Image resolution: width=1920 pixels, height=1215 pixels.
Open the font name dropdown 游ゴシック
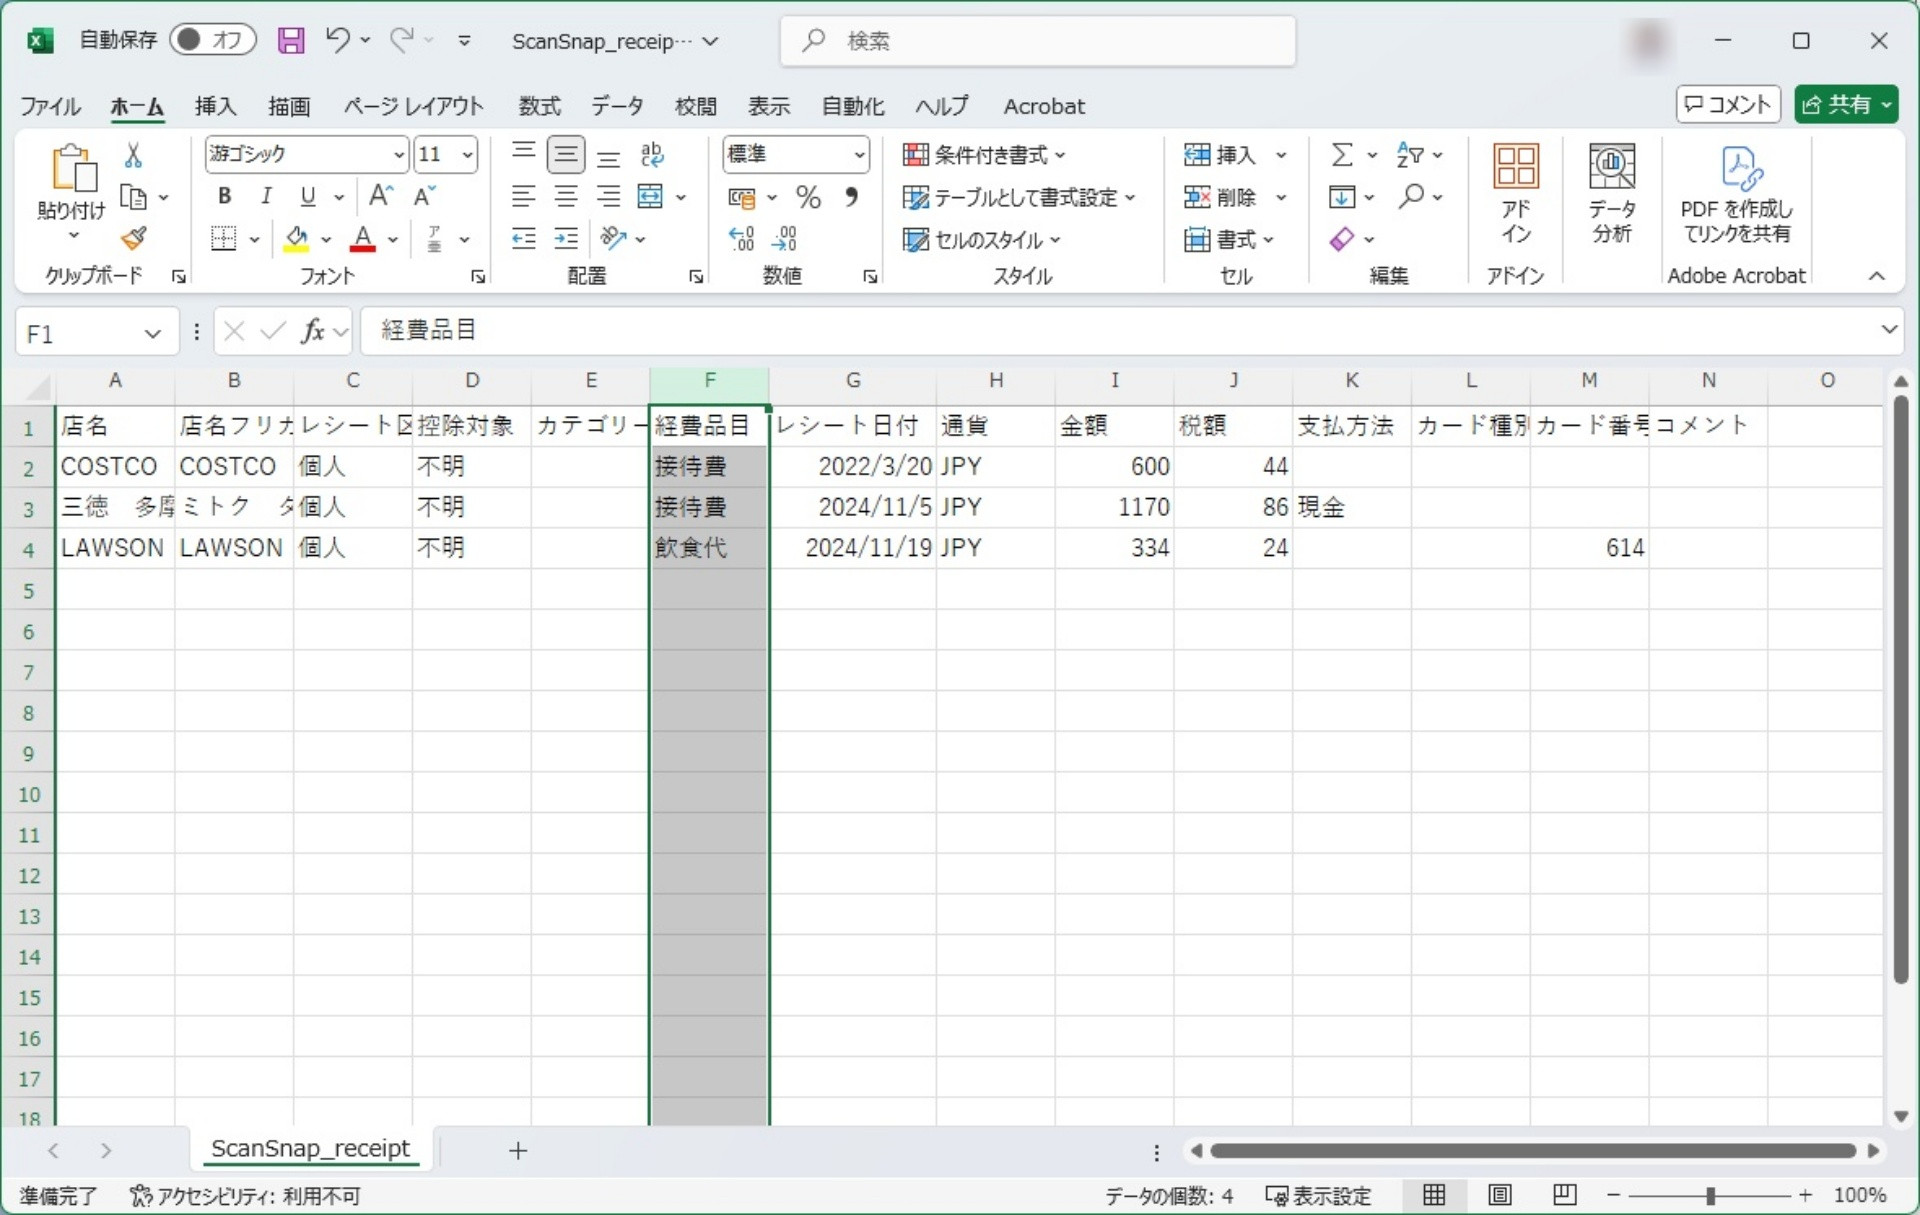[x=399, y=155]
